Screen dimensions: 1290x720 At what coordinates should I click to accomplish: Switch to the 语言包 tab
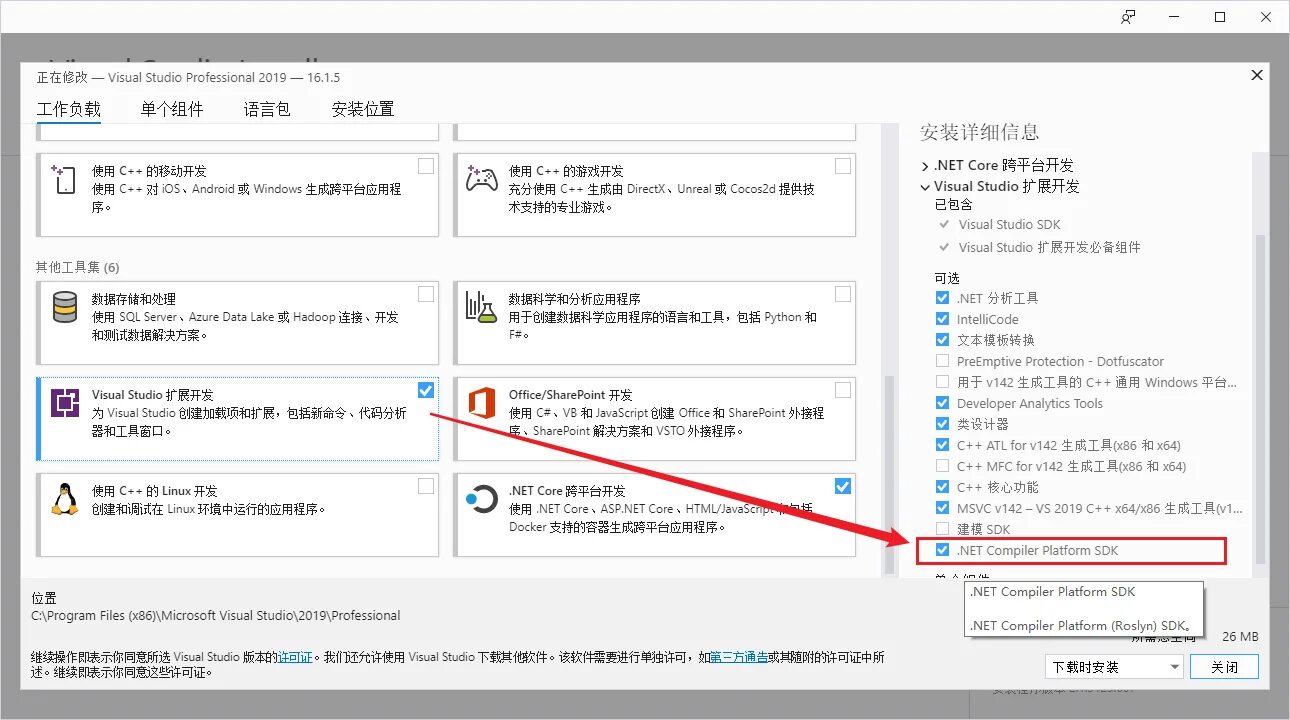(x=267, y=109)
